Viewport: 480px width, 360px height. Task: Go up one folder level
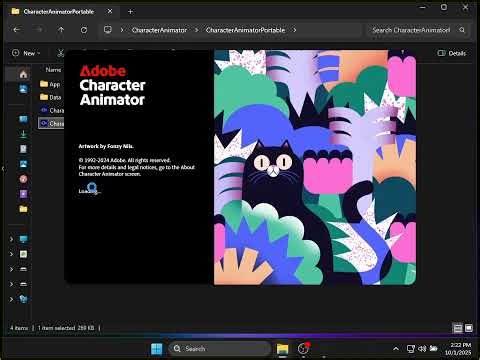[x=61, y=30]
